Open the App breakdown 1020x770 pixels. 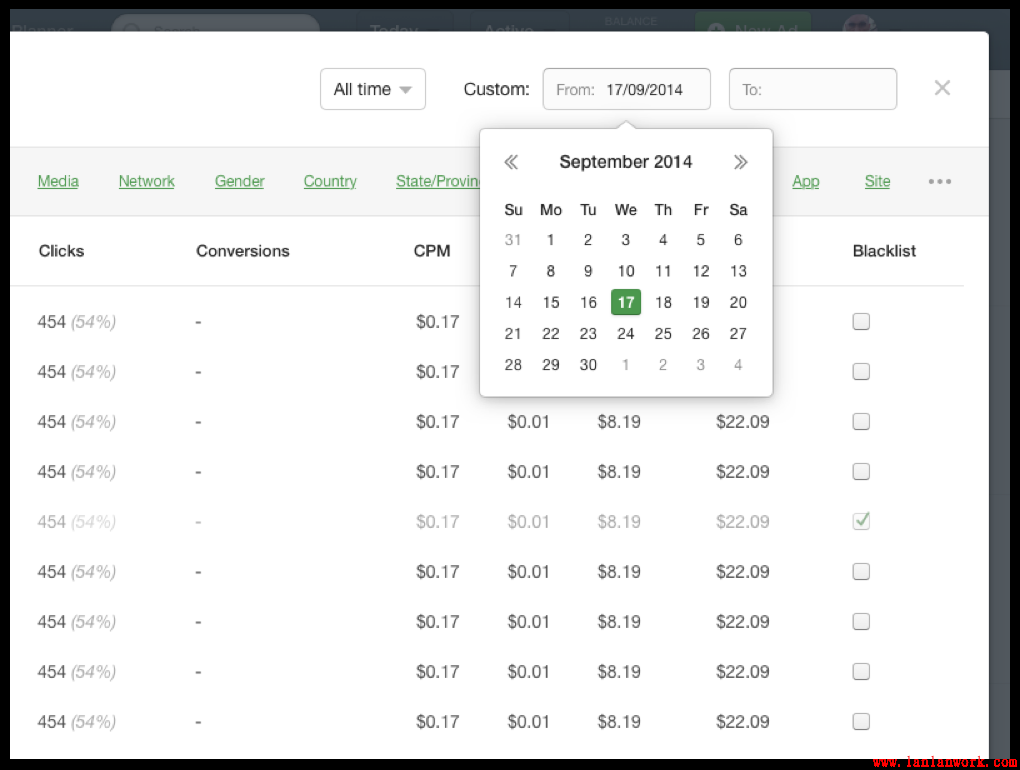point(805,181)
